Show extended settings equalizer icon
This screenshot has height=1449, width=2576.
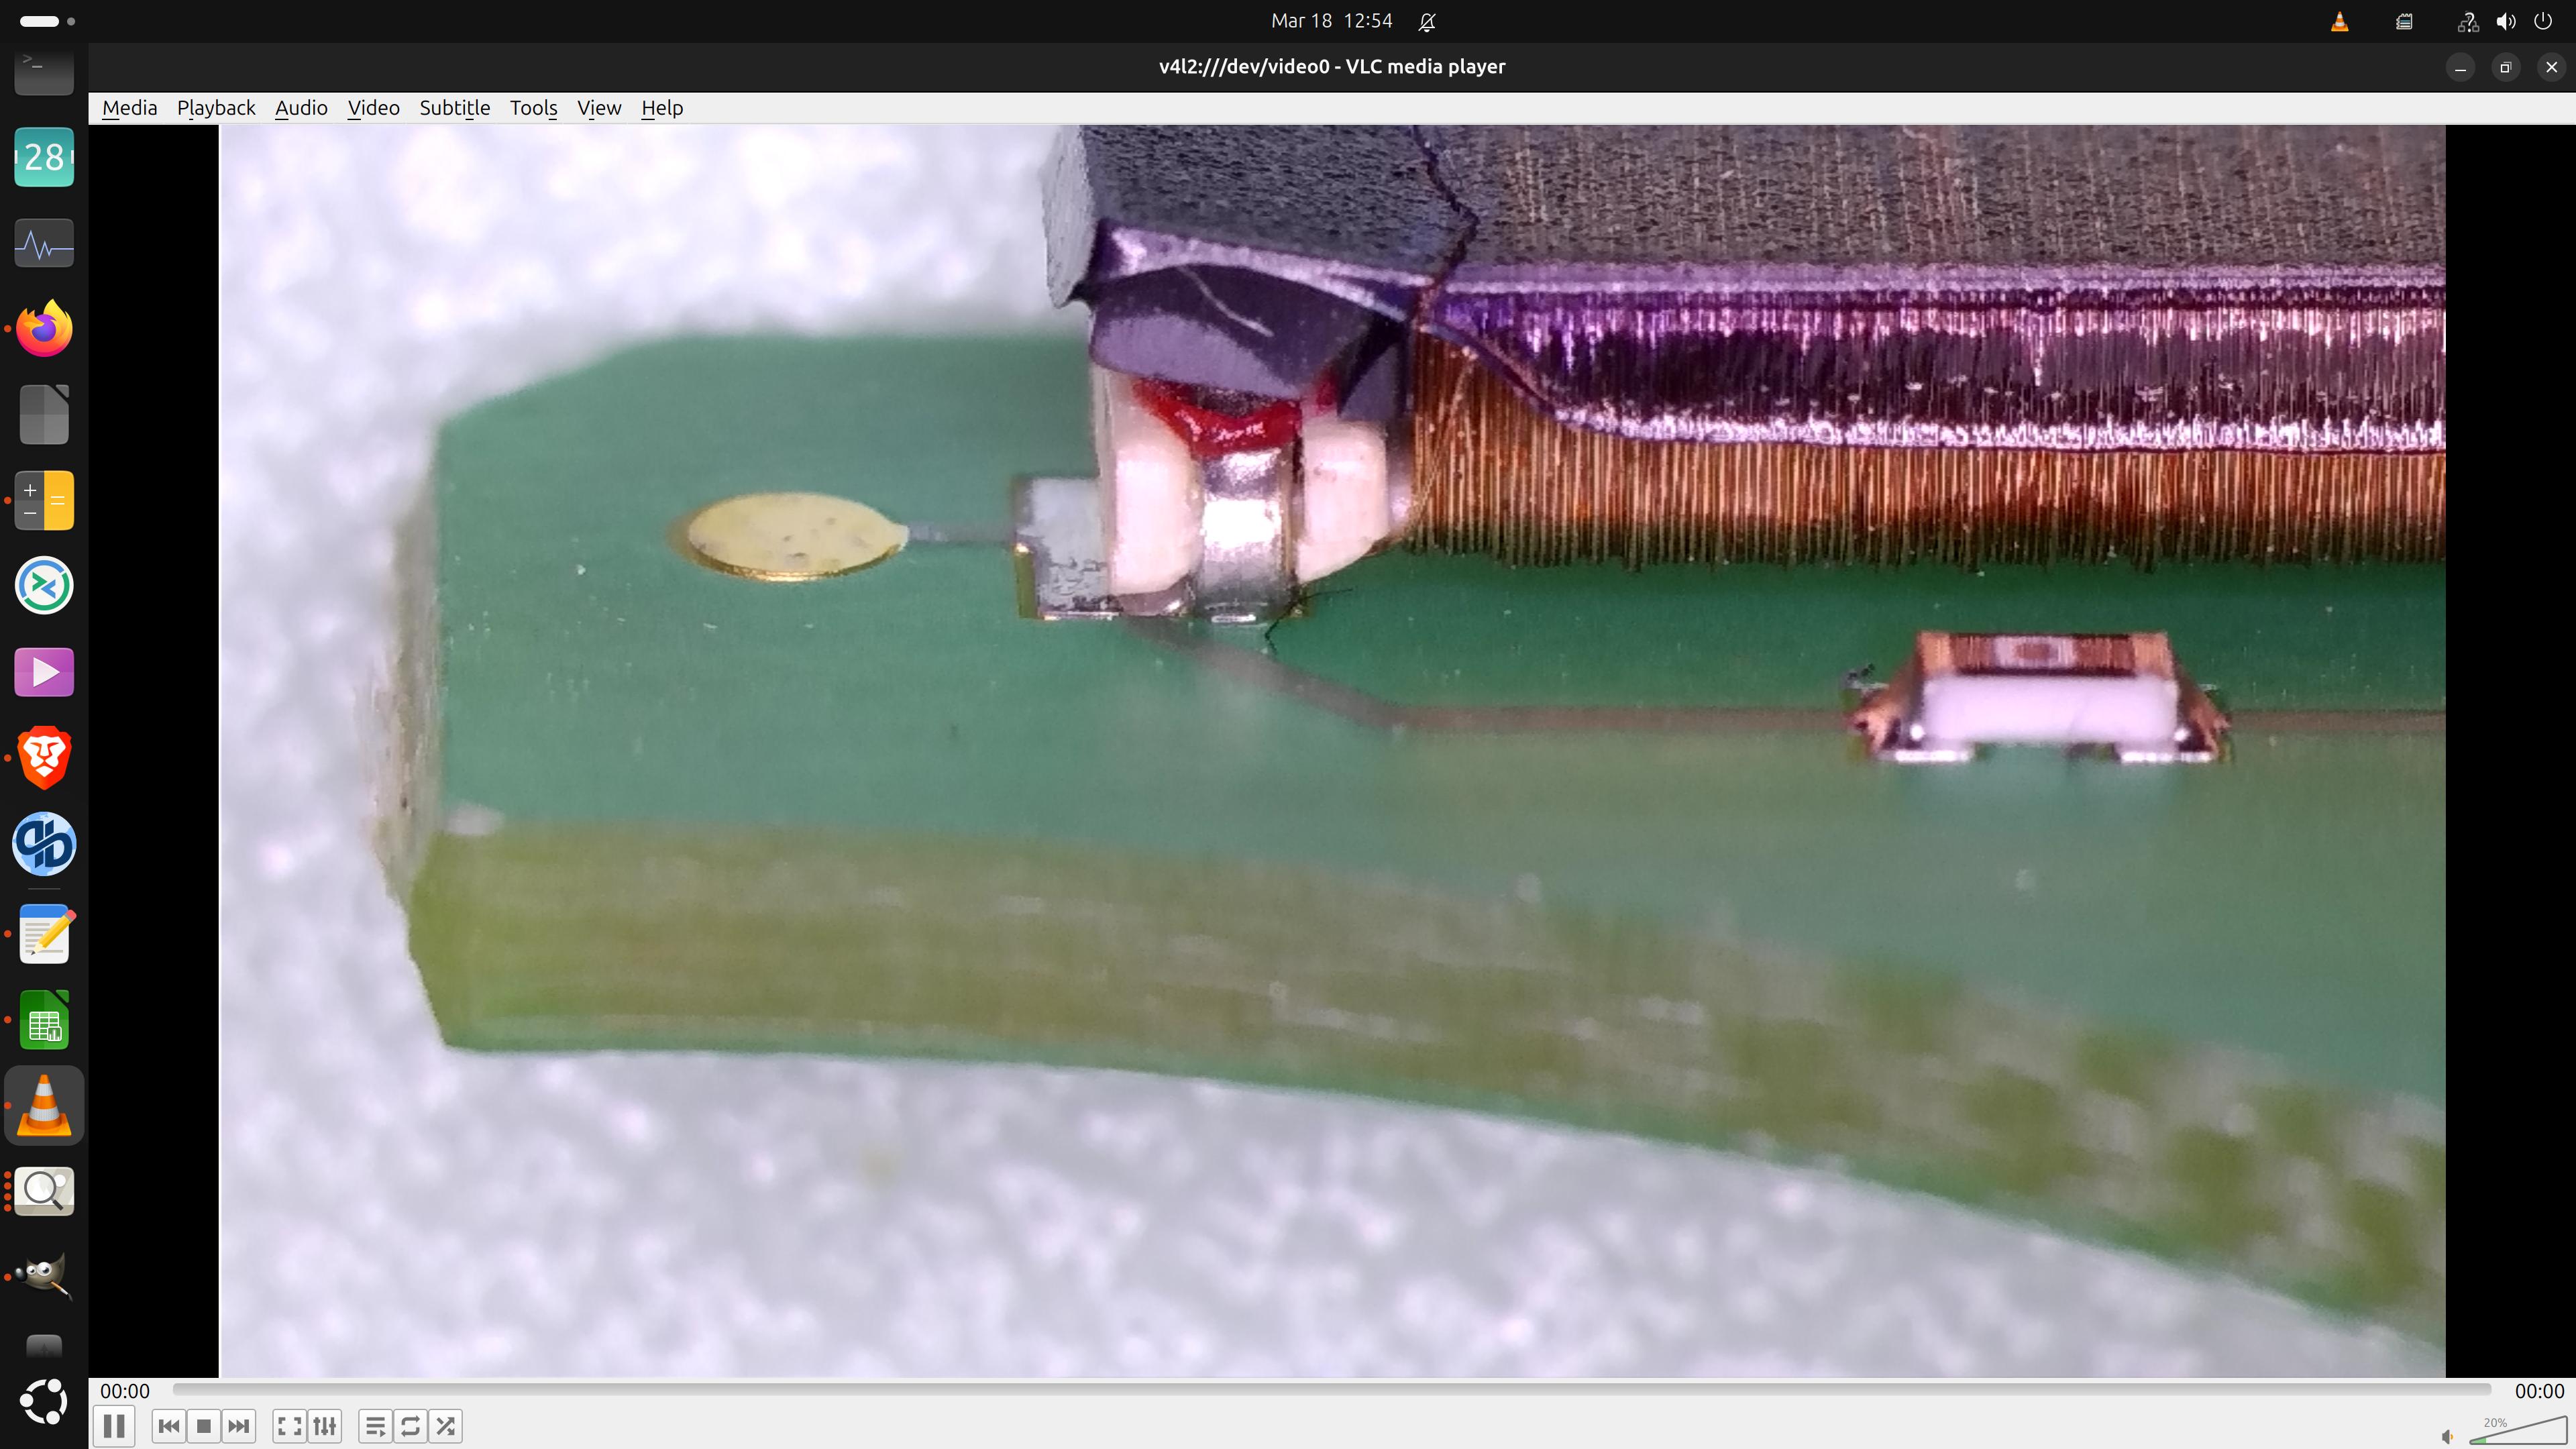click(x=325, y=1426)
